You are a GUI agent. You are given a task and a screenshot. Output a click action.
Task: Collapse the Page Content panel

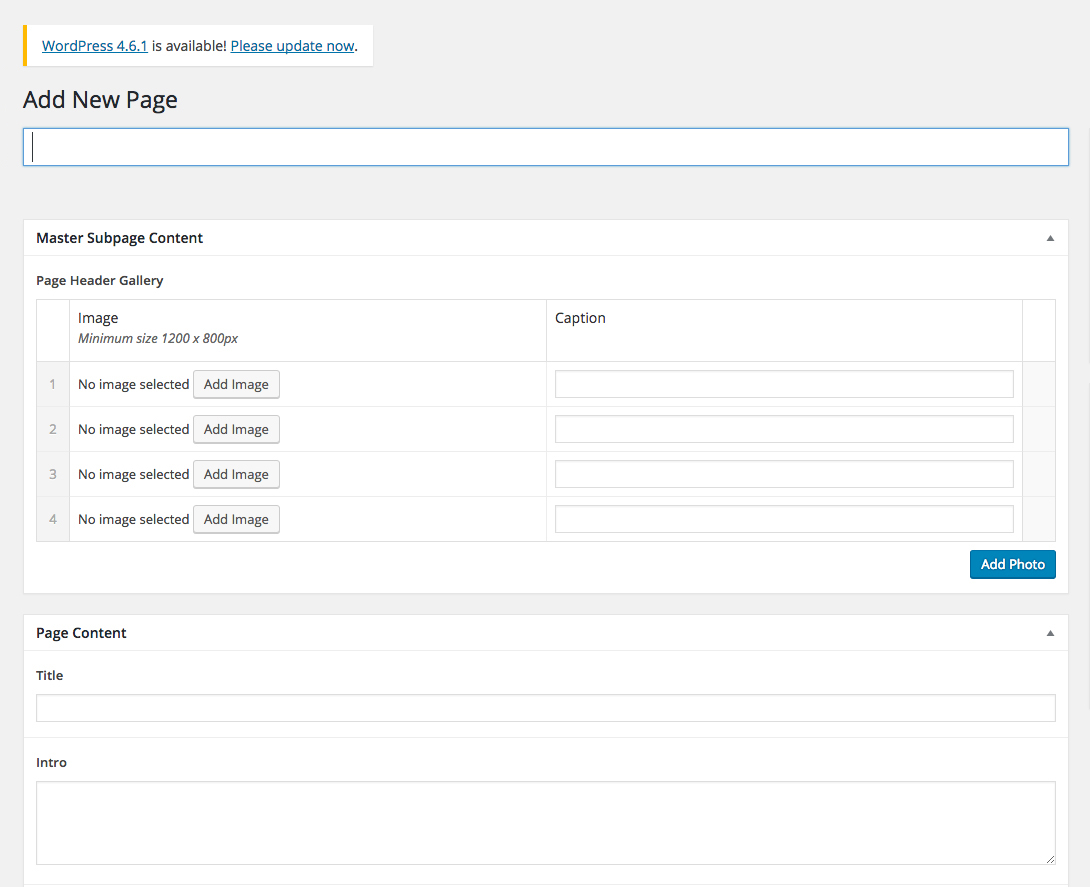1050,633
